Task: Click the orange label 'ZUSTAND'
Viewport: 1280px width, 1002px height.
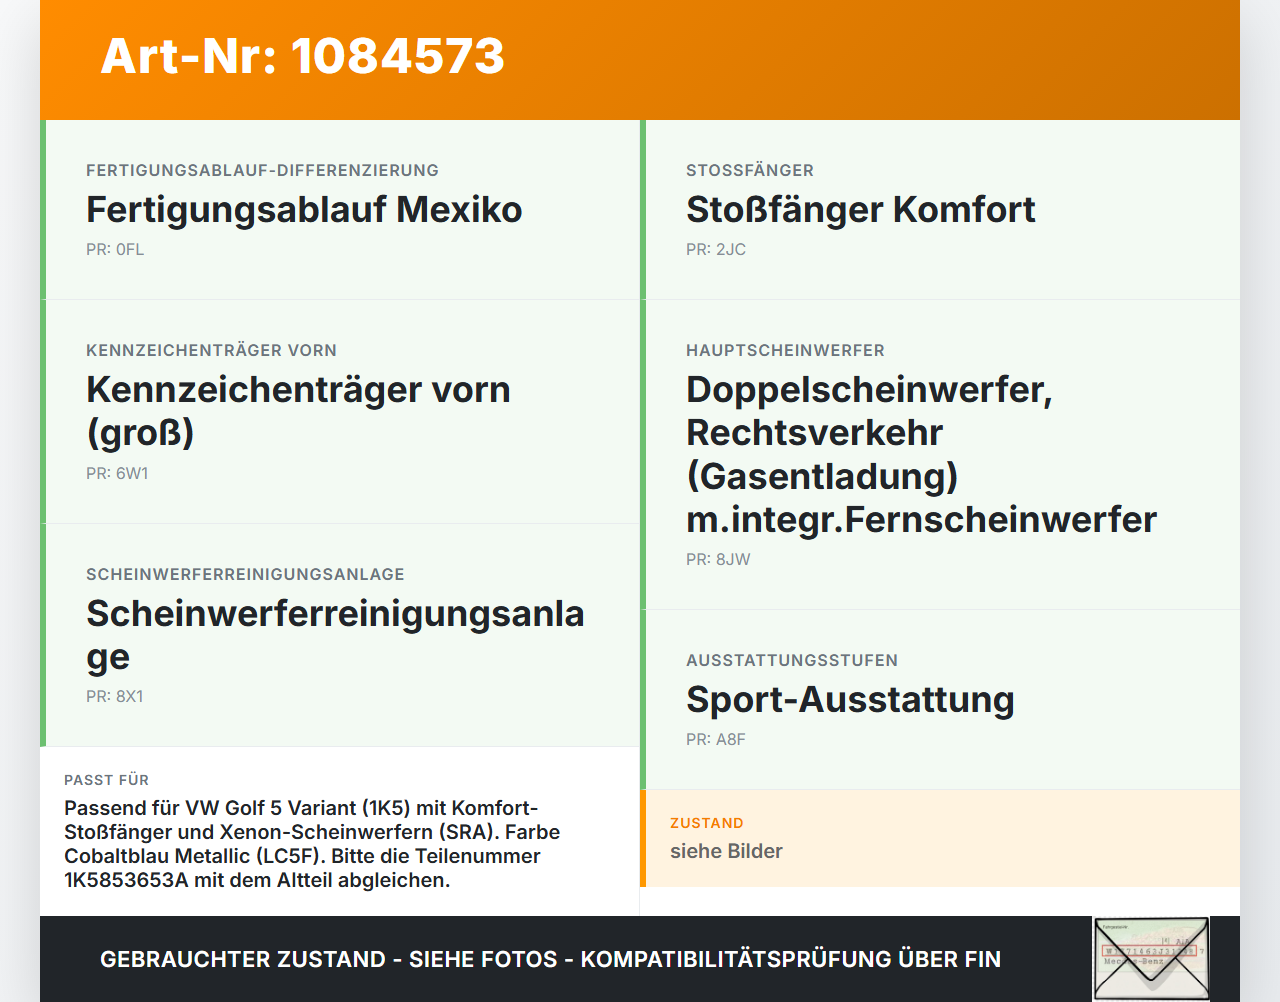Action: pyautogui.click(x=707, y=823)
